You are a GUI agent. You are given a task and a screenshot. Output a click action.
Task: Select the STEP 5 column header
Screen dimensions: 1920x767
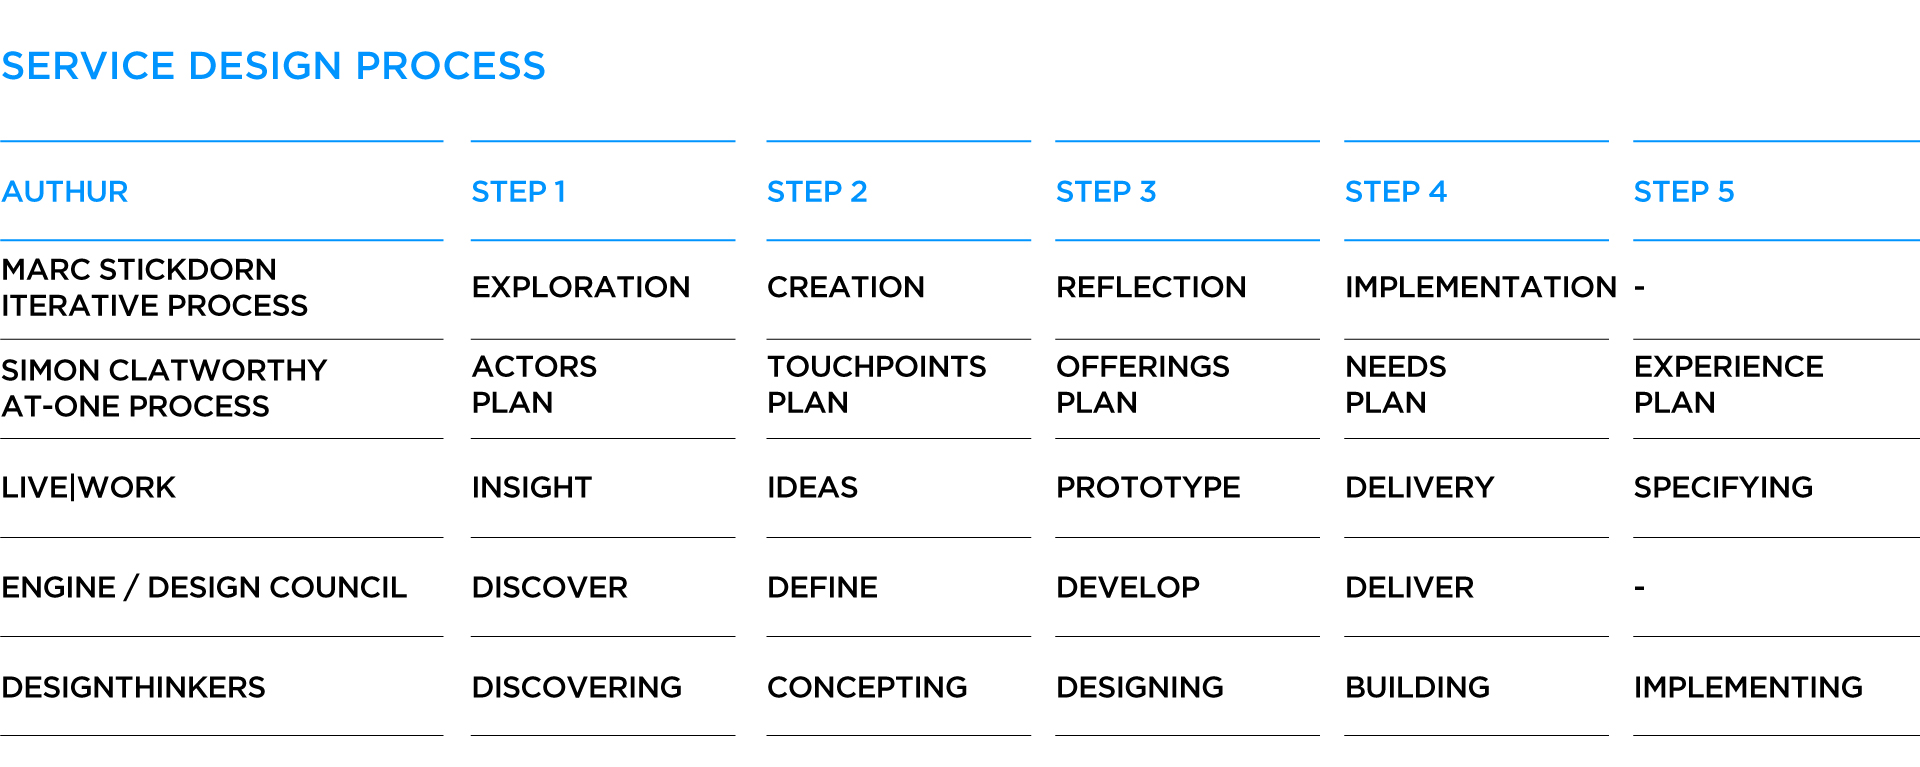pyautogui.click(x=1683, y=191)
